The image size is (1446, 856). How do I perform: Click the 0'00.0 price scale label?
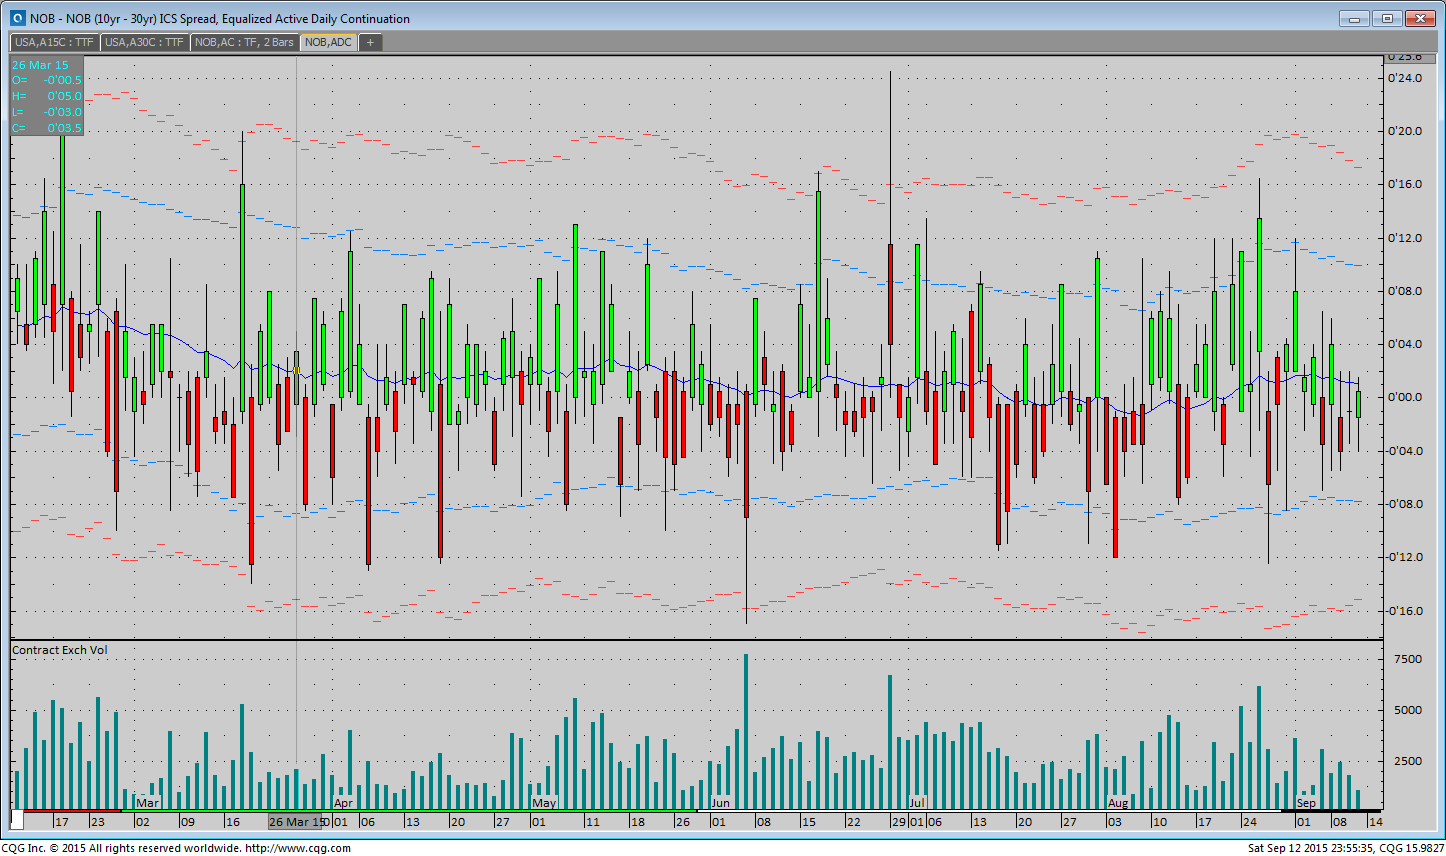pos(1405,397)
